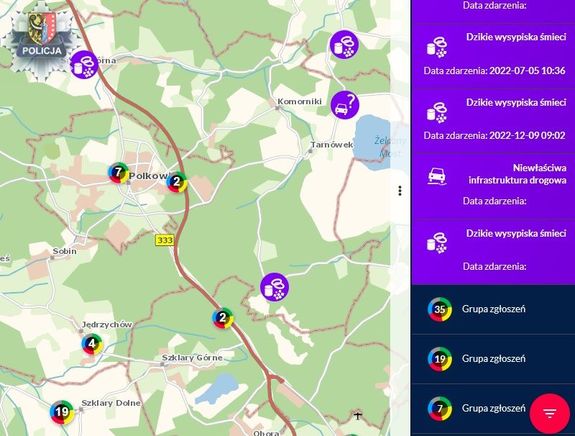Select the waste dump report dated 2022-12-09 09:02
This screenshot has height=436, width=575.
coord(493,120)
